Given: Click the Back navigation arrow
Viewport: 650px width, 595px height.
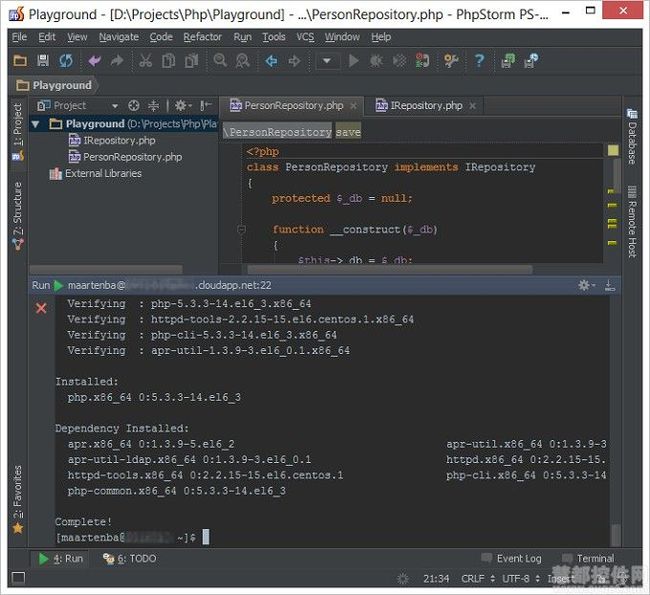Looking at the screenshot, I should click(x=271, y=61).
